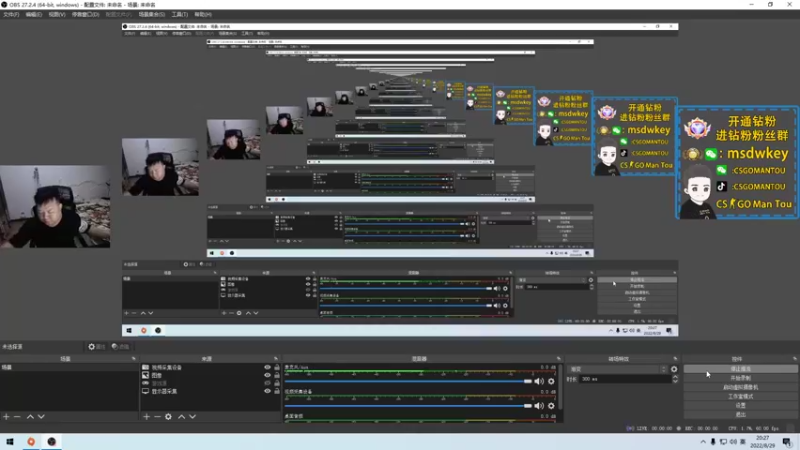Click the 启动虚拟摄像机 virtual camera button
Viewport: 800px width, 450px height.
[x=740, y=387]
